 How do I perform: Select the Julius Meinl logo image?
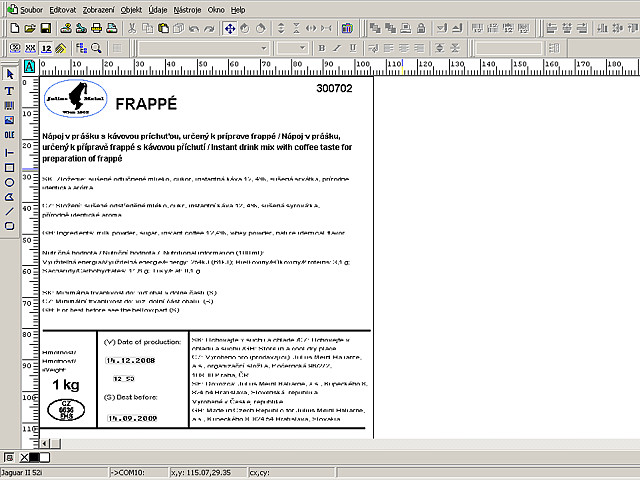pyautogui.click(x=76, y=99)
